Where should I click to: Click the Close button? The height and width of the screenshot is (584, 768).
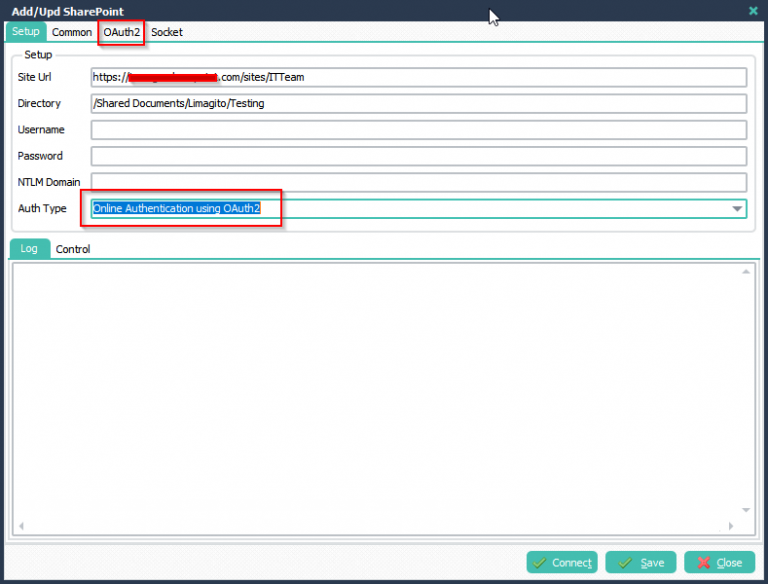720,562
